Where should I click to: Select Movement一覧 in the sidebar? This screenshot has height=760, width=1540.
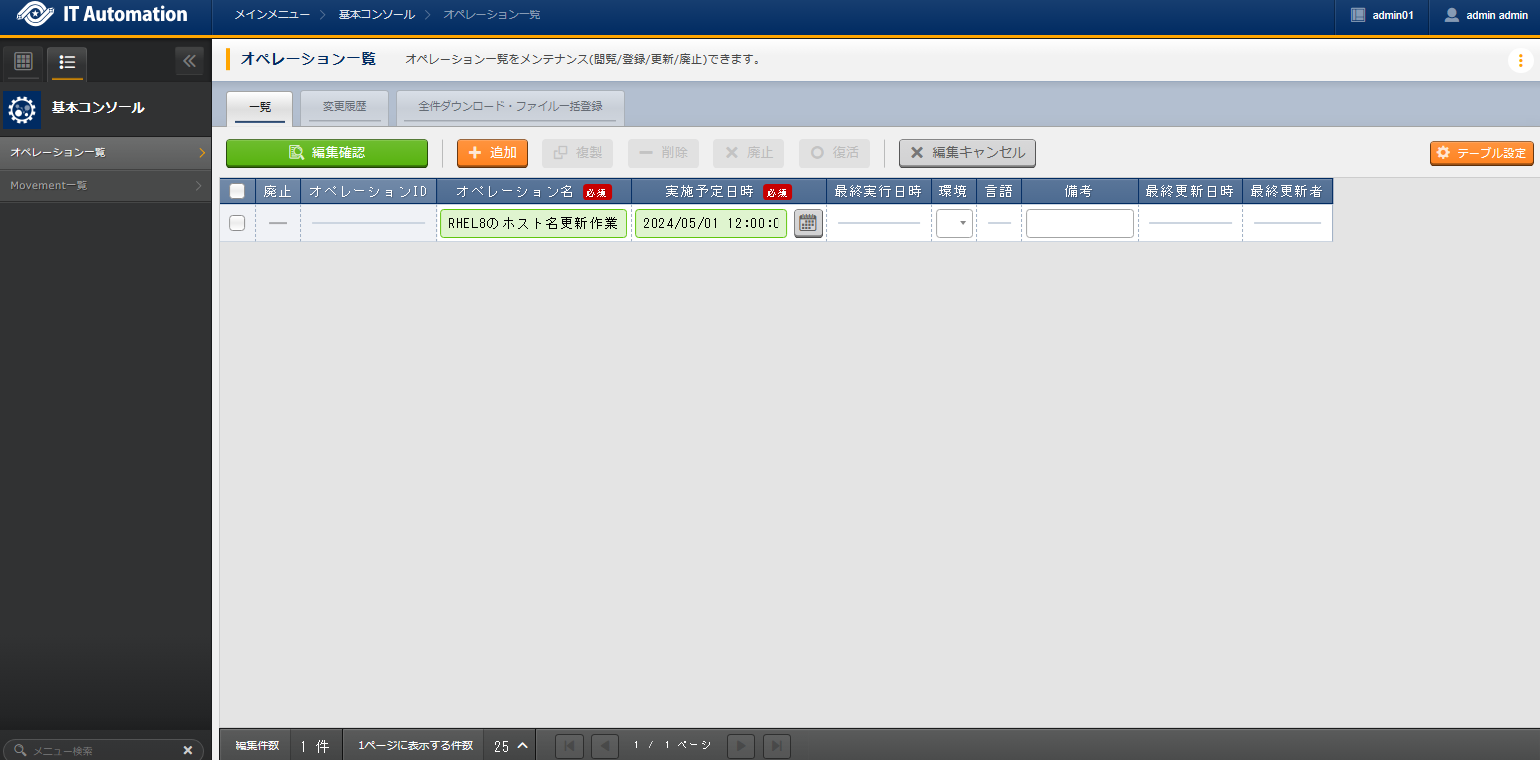105,185
